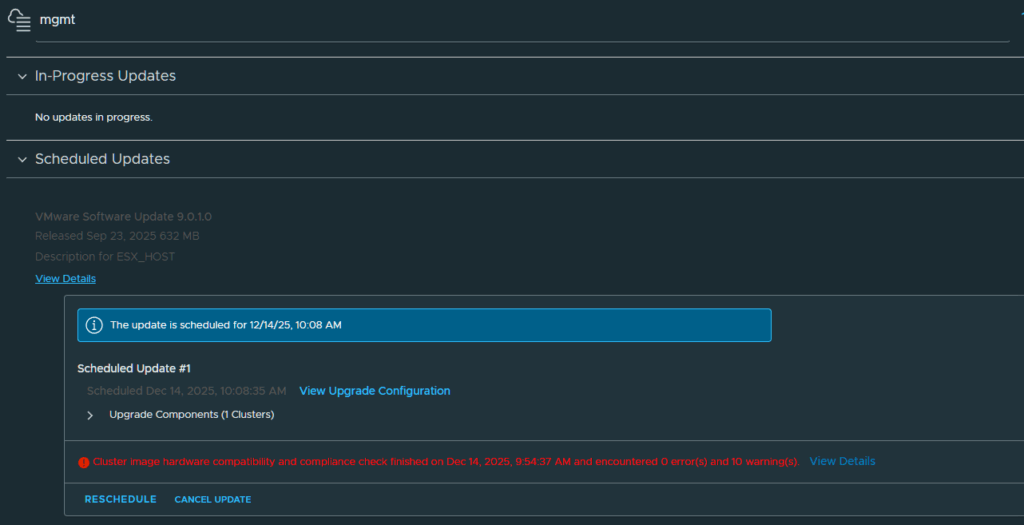Click the 'No updates in progress' text
The image size is (1024, 525).
click(x=93, y=118)
